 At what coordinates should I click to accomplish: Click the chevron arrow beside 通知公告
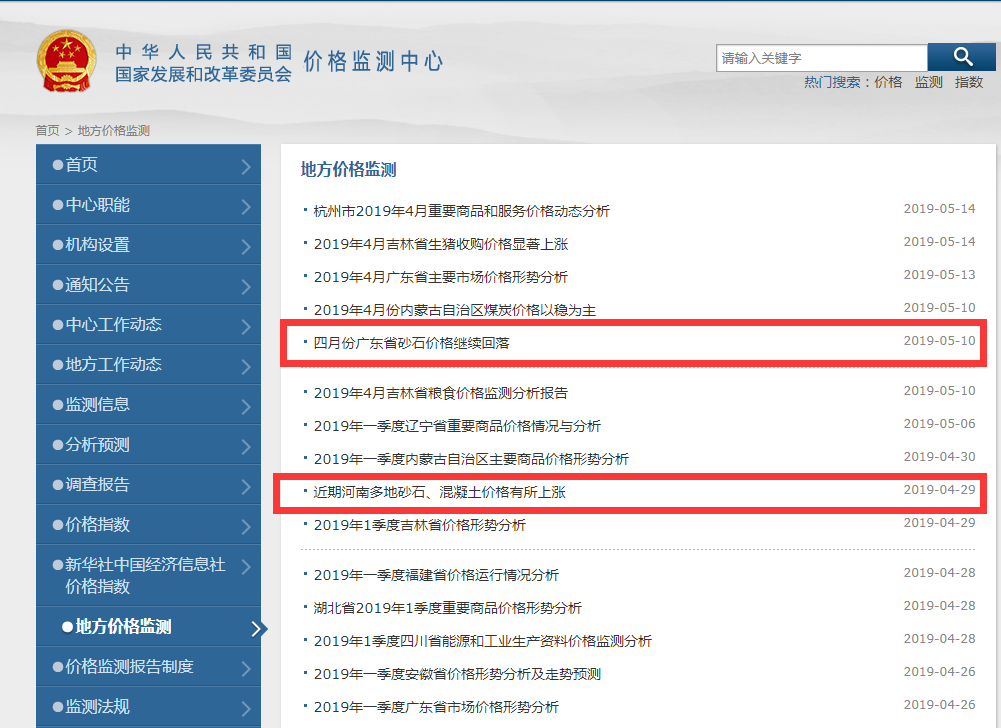(246, 286)
